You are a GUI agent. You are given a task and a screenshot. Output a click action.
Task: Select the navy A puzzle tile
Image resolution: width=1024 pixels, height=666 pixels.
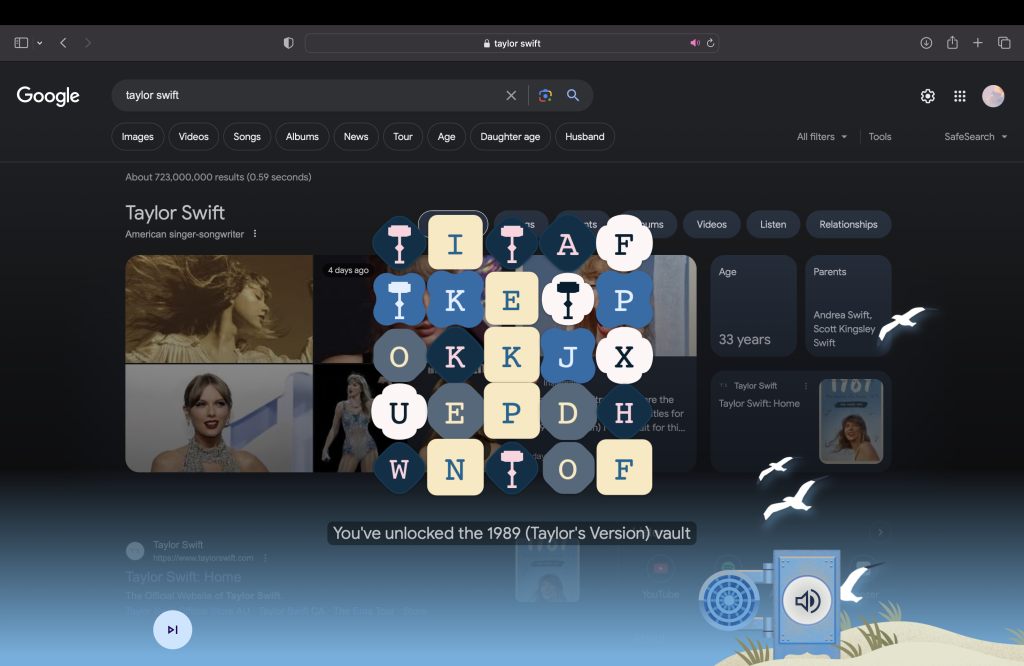[x=568, y=244]
